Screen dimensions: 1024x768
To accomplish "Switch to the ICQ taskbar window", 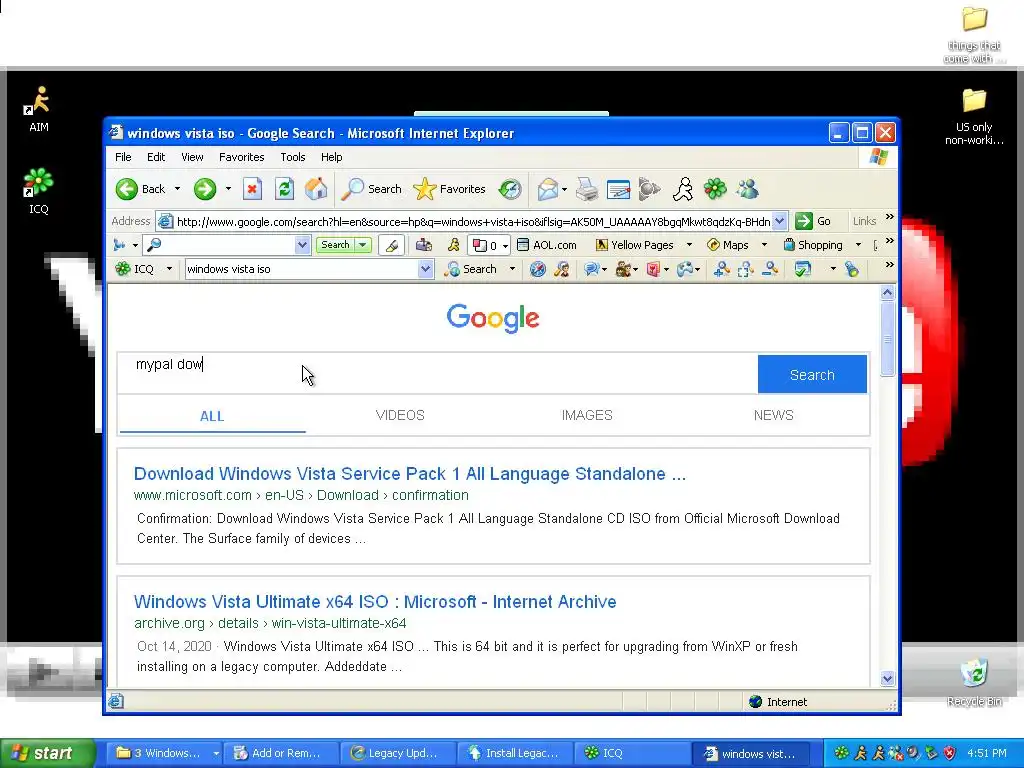I will (x=630, y=753).
